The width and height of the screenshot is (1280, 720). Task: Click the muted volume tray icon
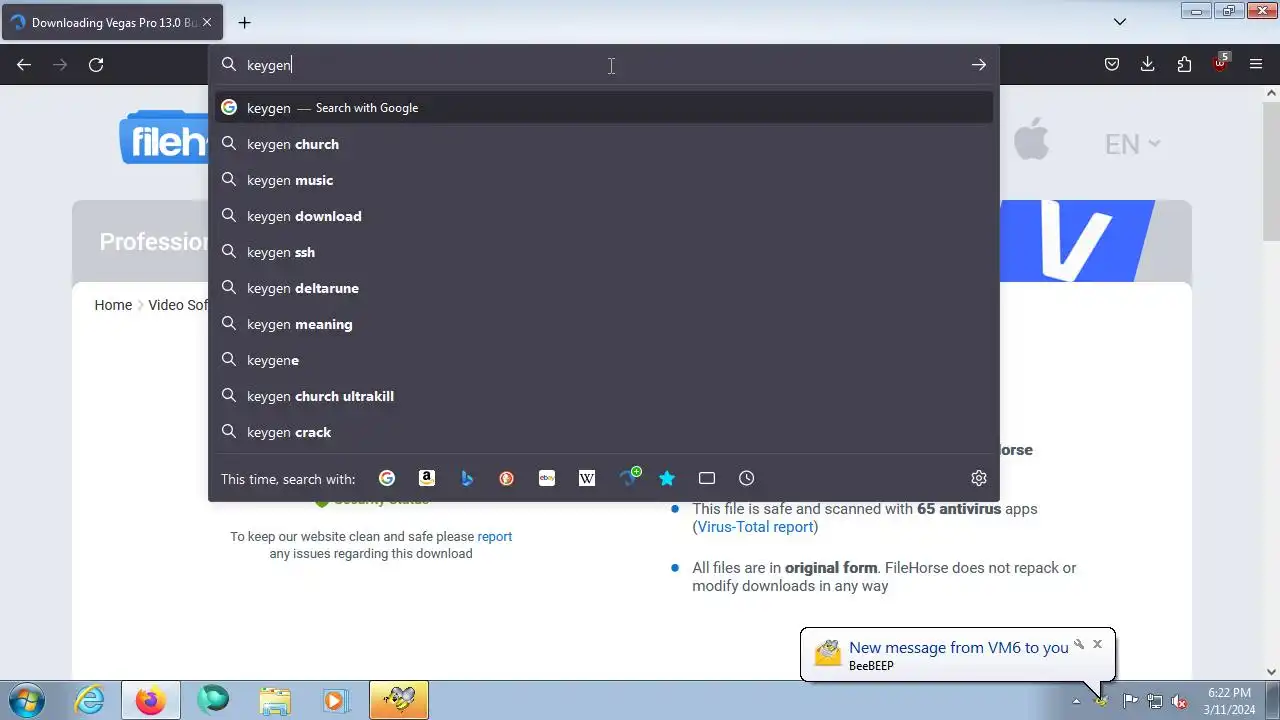point(1179,701)
